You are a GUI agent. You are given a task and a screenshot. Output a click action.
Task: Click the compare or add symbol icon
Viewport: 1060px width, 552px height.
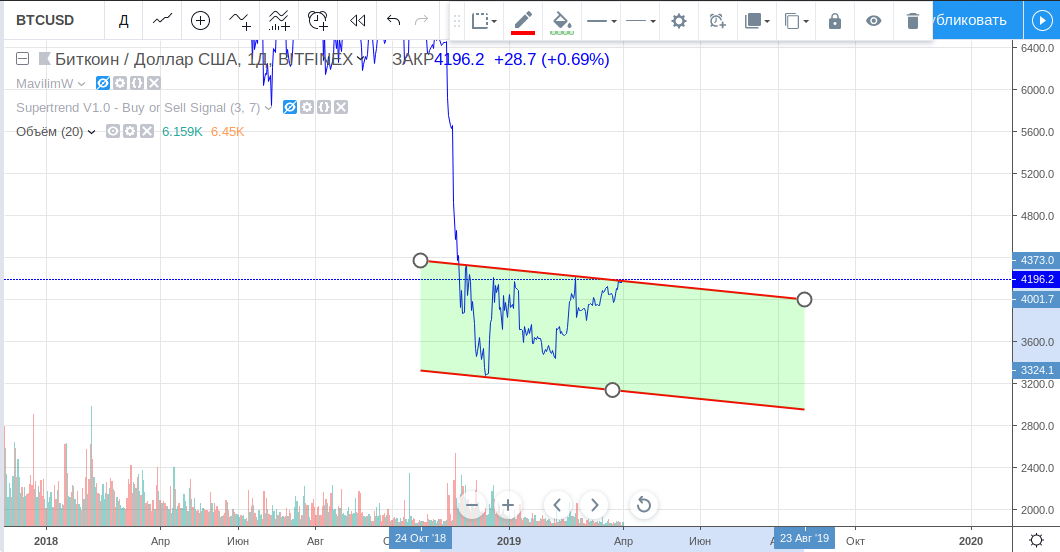(x=200, y=20)
